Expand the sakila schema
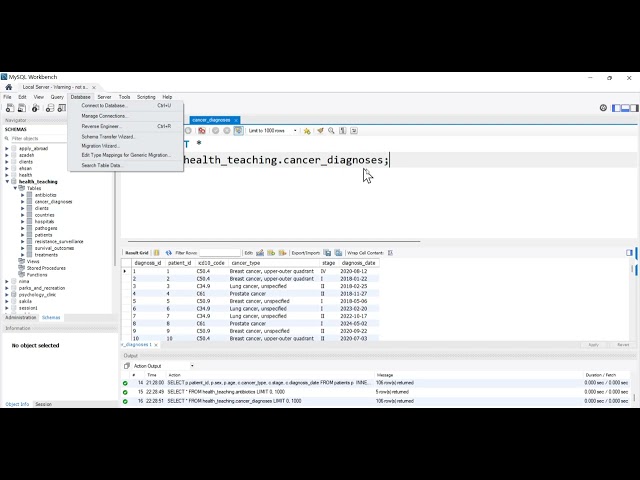Viewport: 640px width, 480px height. pyautogui.click(x=7, y=301)
